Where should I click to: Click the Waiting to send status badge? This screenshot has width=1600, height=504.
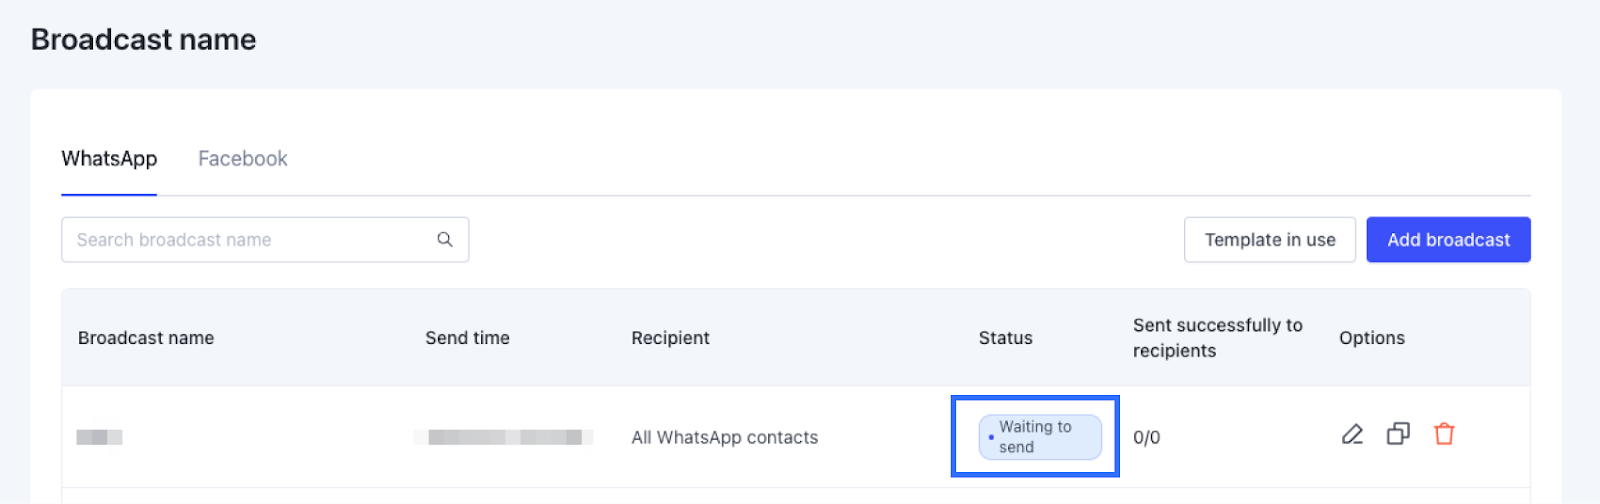[x=1039, y=437]
